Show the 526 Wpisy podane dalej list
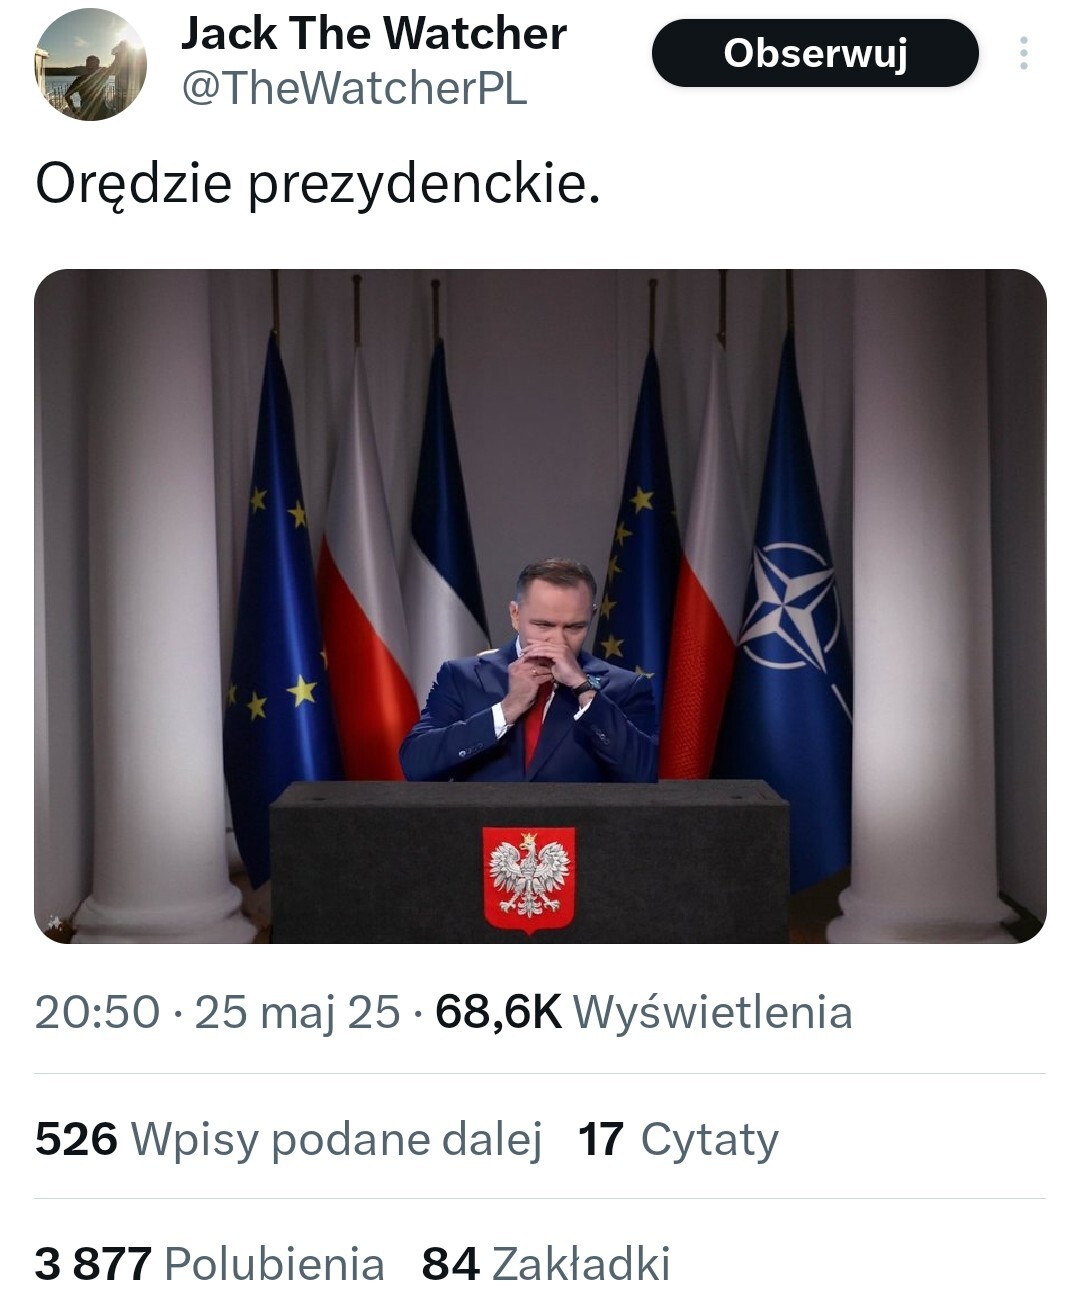The width and height of the screenshot is (1080, 1303). click(288, 1139)
